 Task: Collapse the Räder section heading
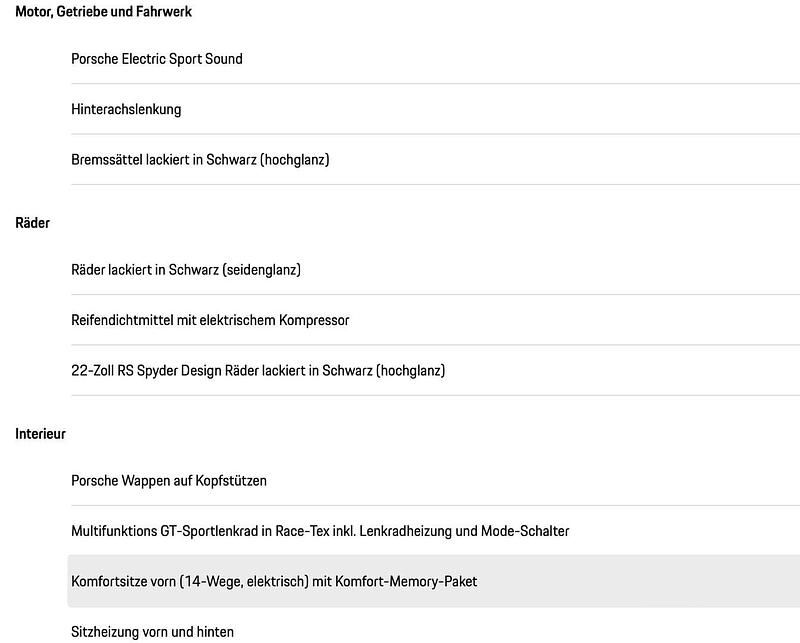pos(33,223)
